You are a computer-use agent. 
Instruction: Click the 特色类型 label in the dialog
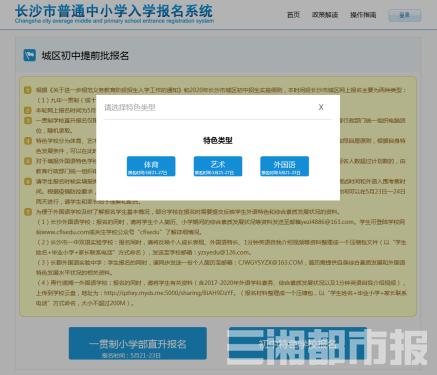pyautogui.click(x=218, y=140)
